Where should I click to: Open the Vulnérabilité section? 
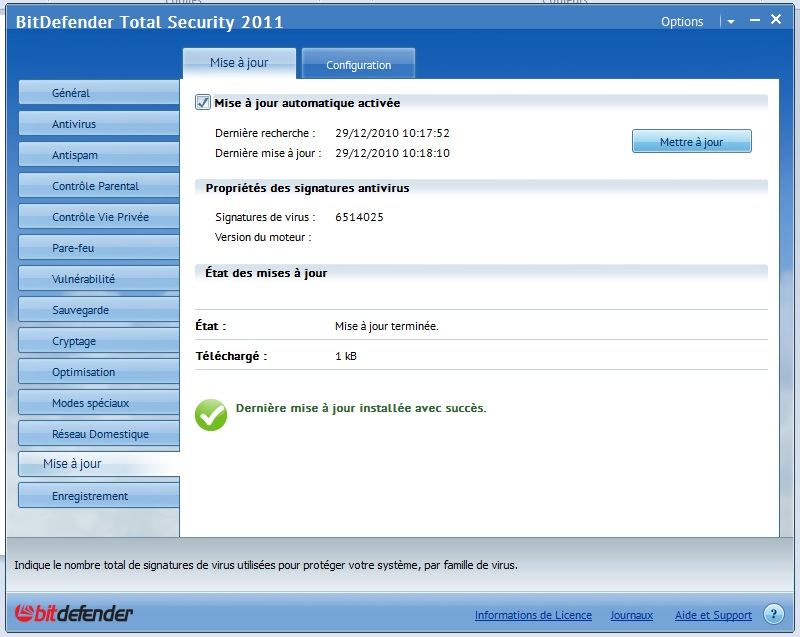tap(99, 278)
